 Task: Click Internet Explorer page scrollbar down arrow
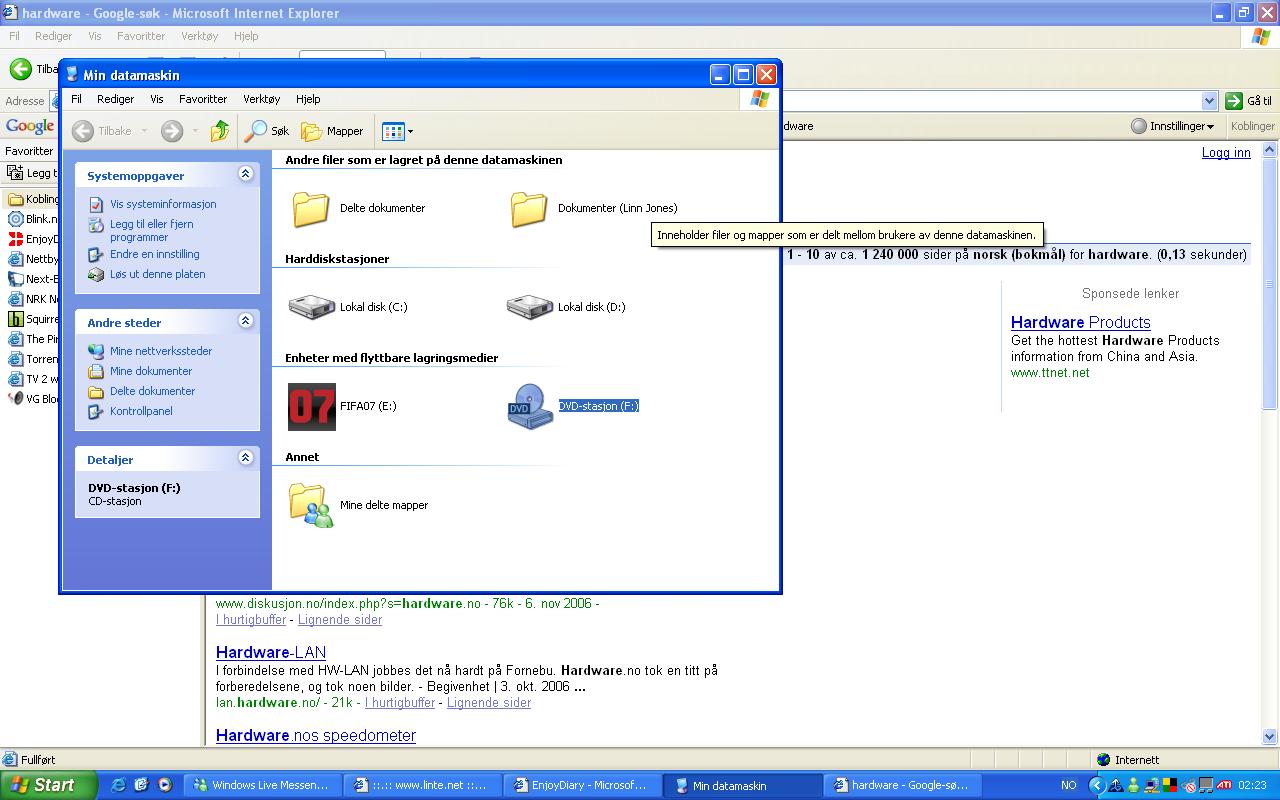click(x=1271, y=736)
